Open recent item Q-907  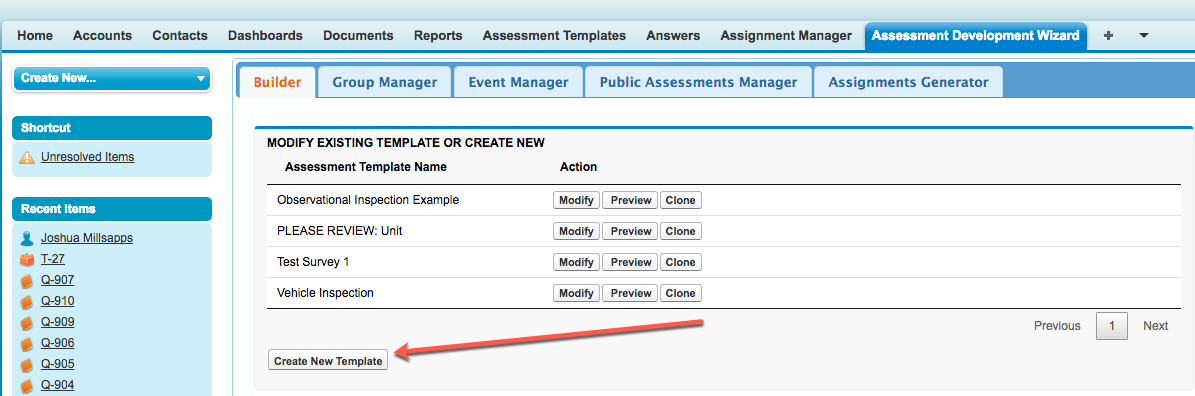click(57, 279)
